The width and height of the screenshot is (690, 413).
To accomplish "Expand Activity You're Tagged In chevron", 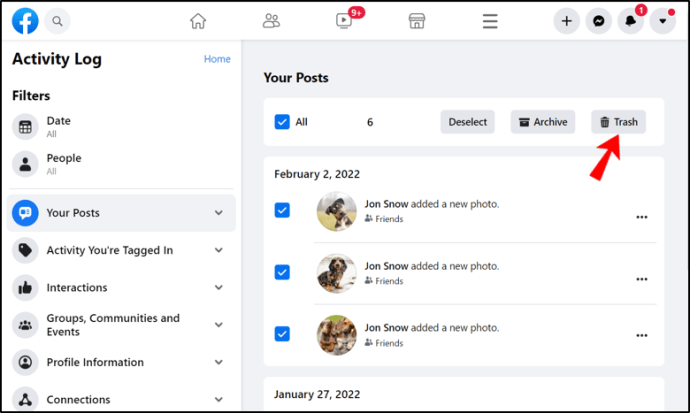I will tap(219, 250).
